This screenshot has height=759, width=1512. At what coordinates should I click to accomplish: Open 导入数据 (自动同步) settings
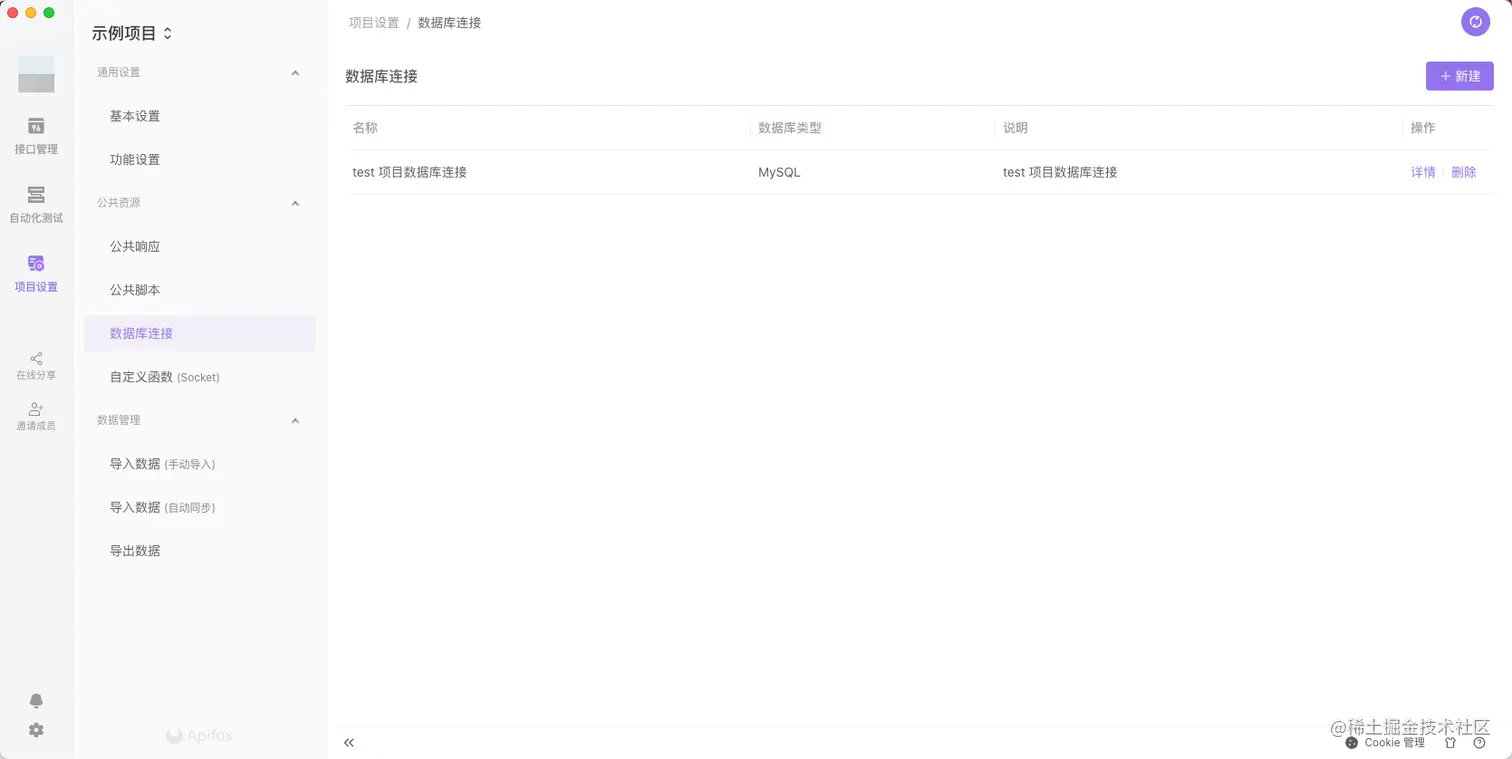162,507
